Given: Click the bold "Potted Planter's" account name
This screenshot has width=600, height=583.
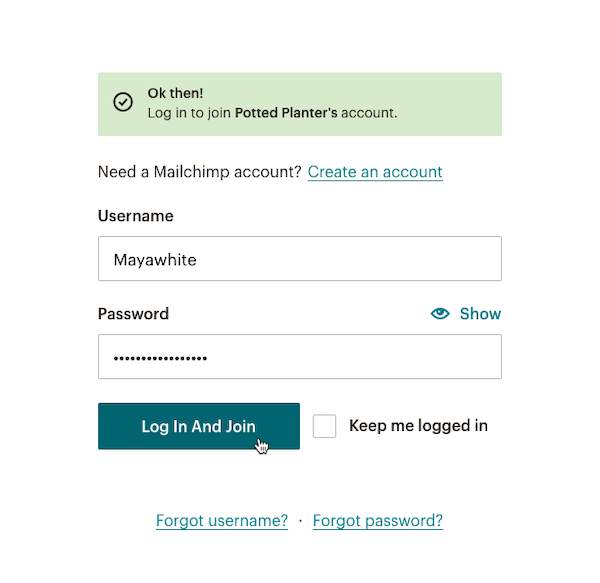Looking at the screenshot, I should [286, 113].
